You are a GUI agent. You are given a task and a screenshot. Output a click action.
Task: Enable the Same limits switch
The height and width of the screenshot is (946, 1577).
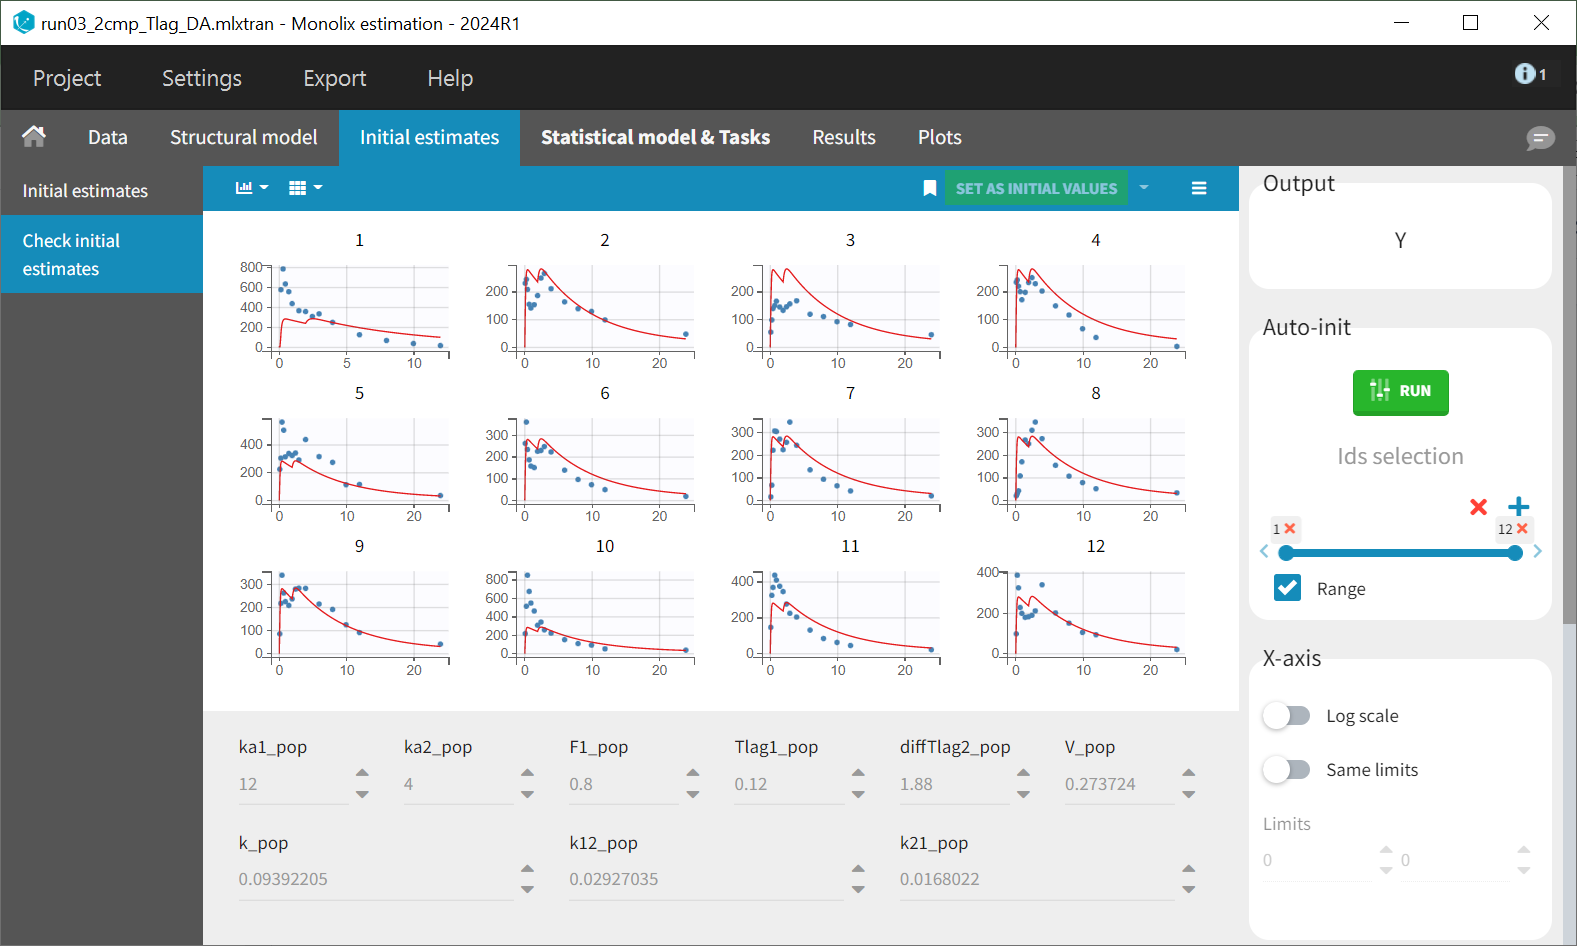tap(1286, 770)
